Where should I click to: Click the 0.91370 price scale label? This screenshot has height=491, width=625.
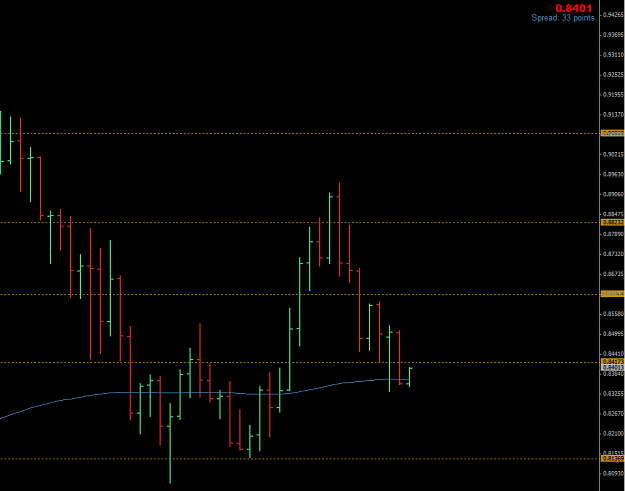613,114
